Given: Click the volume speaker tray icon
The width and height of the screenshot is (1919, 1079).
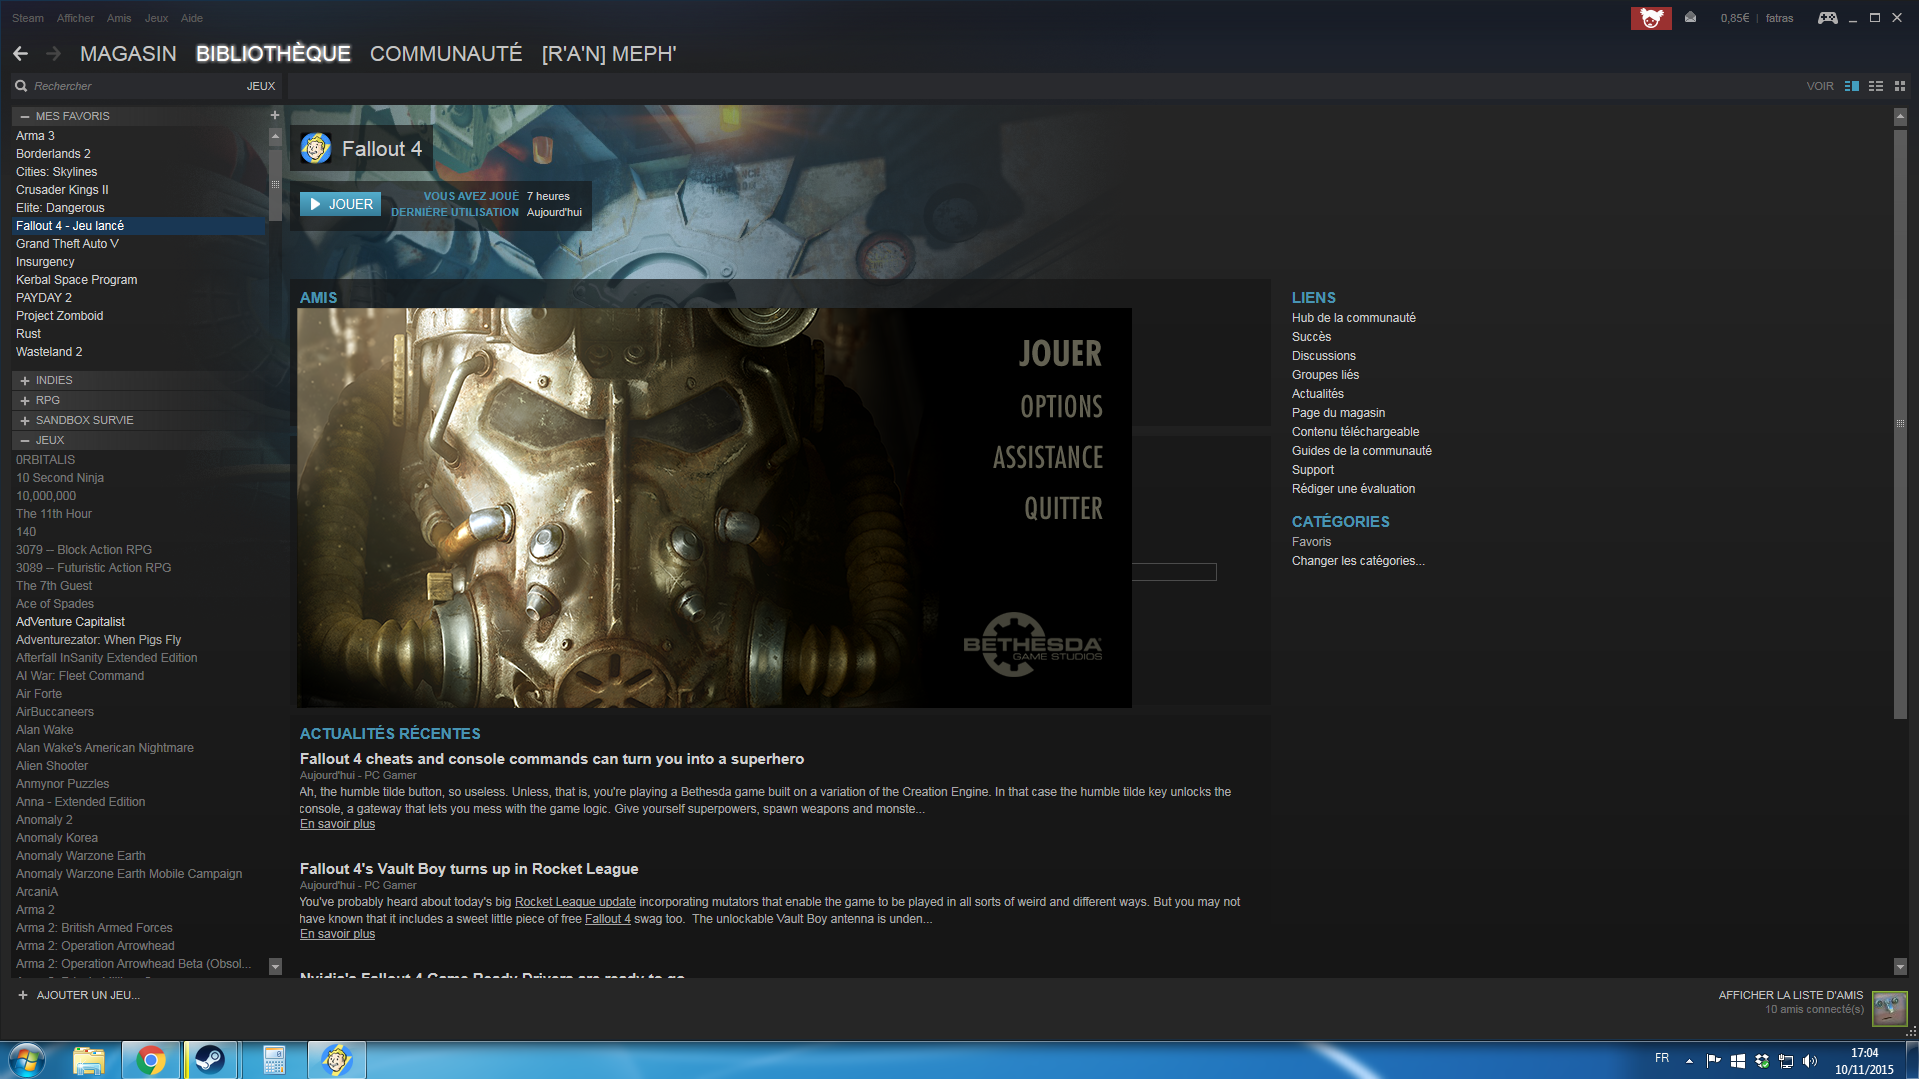Looking at the screenshot, I should (1810, 1061).
